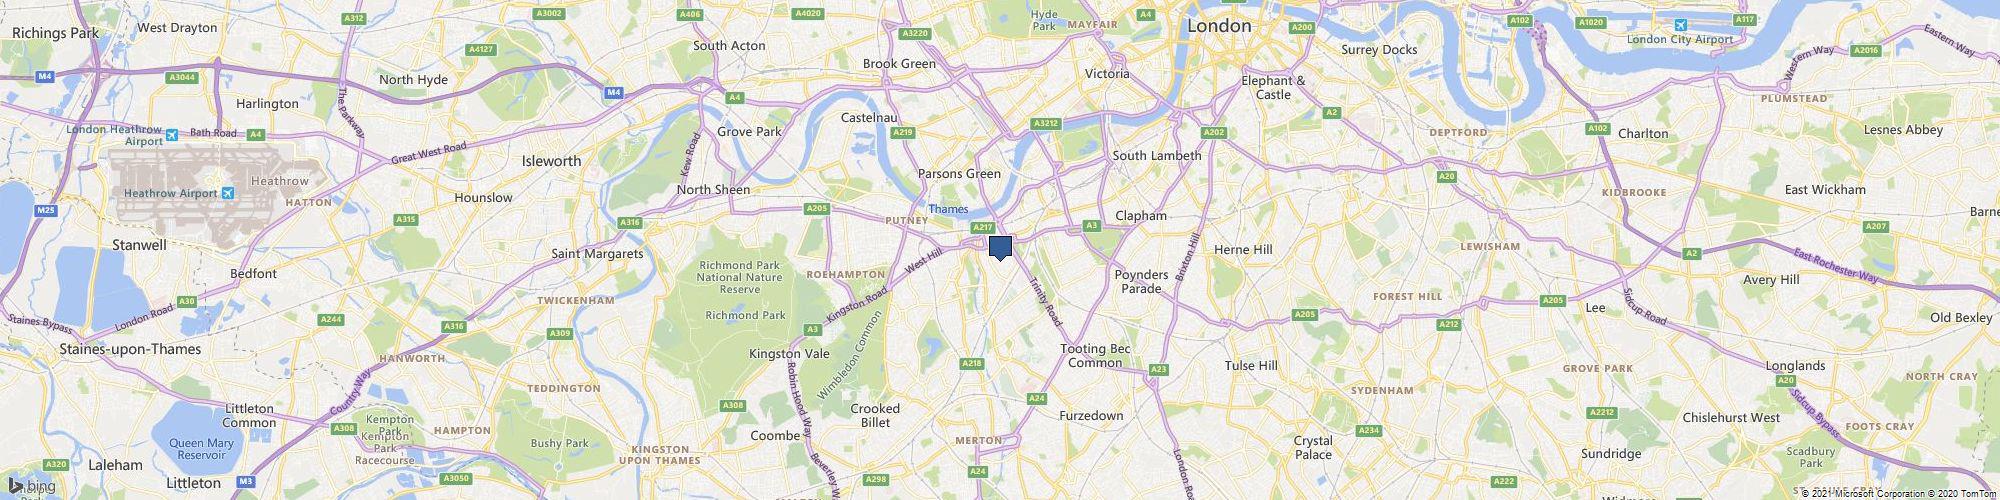The height and width of the screenshot is (500, 2000).
Task: Click the A3 road shield near Clapham
Action: pos(1092,226)
